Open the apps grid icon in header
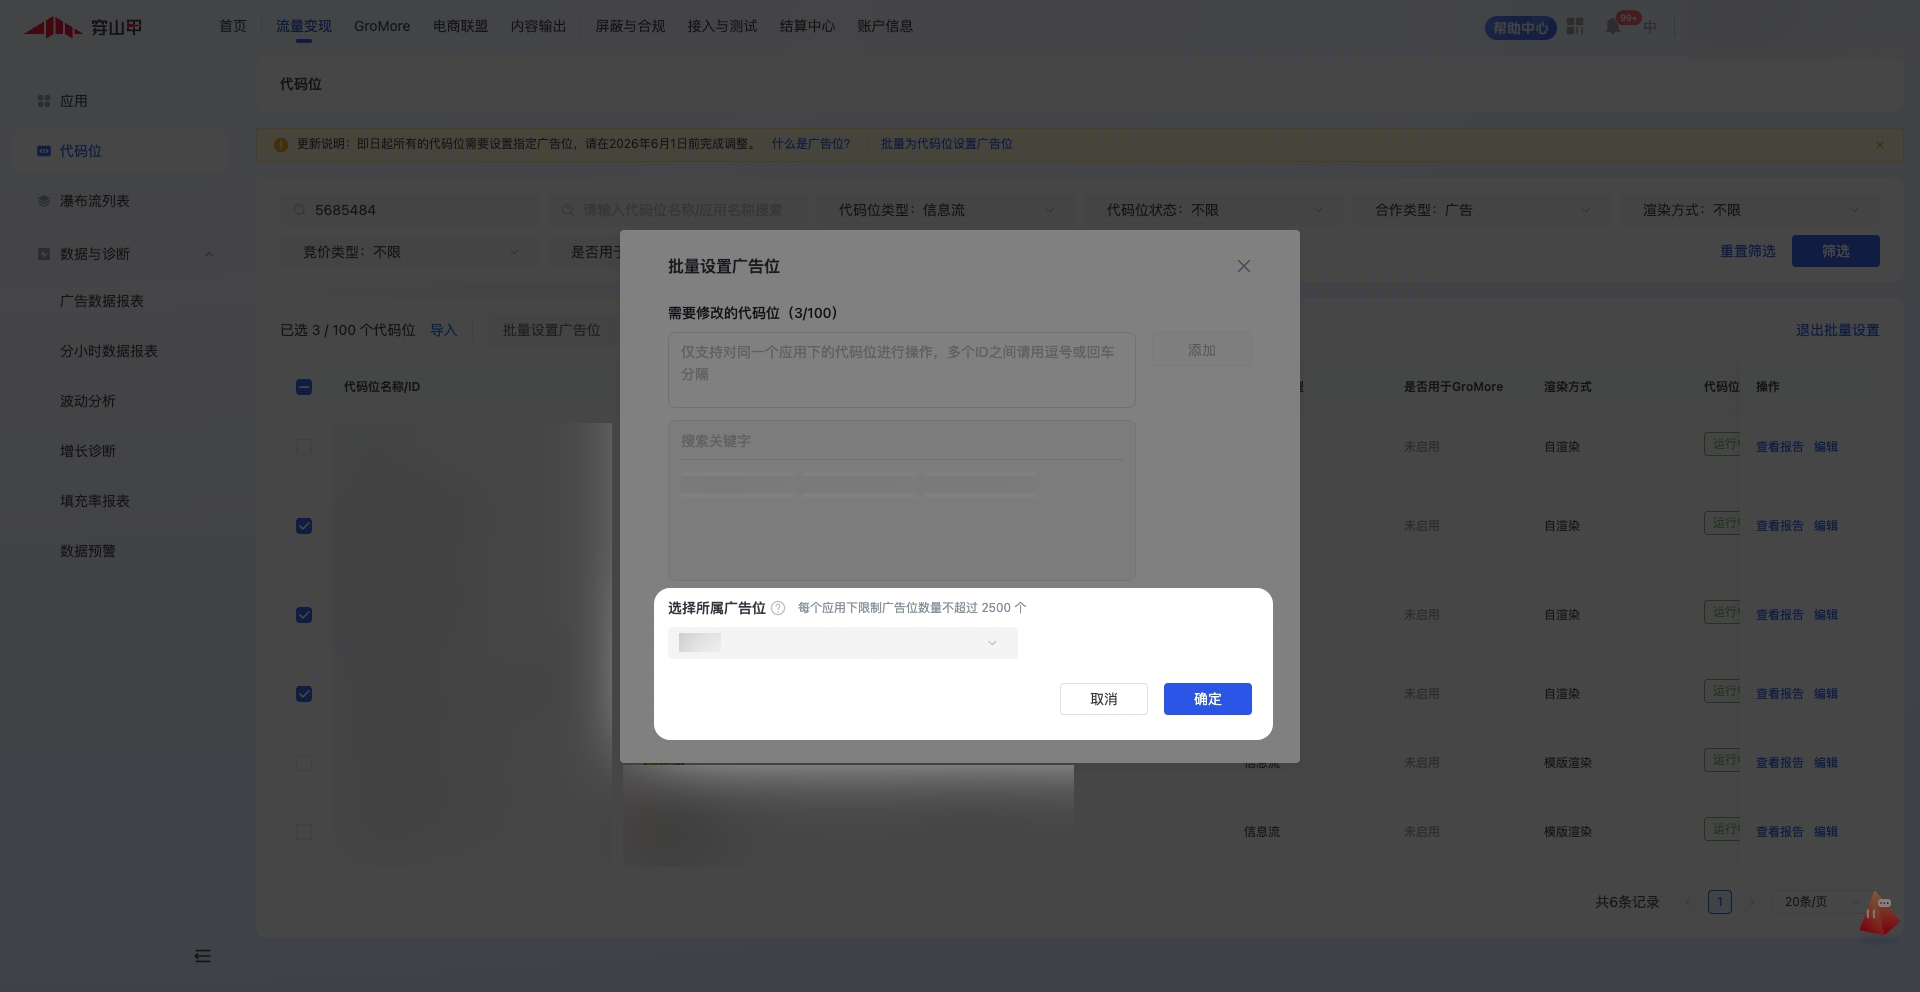This screenshot has height=992, width=1920. tap(1575, 26)
